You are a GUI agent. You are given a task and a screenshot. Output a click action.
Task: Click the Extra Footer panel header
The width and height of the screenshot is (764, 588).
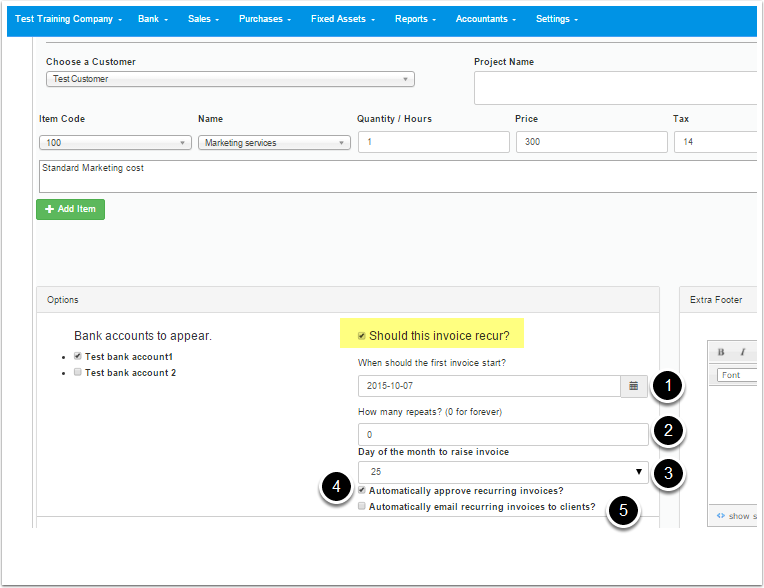[x=718, y=300]
